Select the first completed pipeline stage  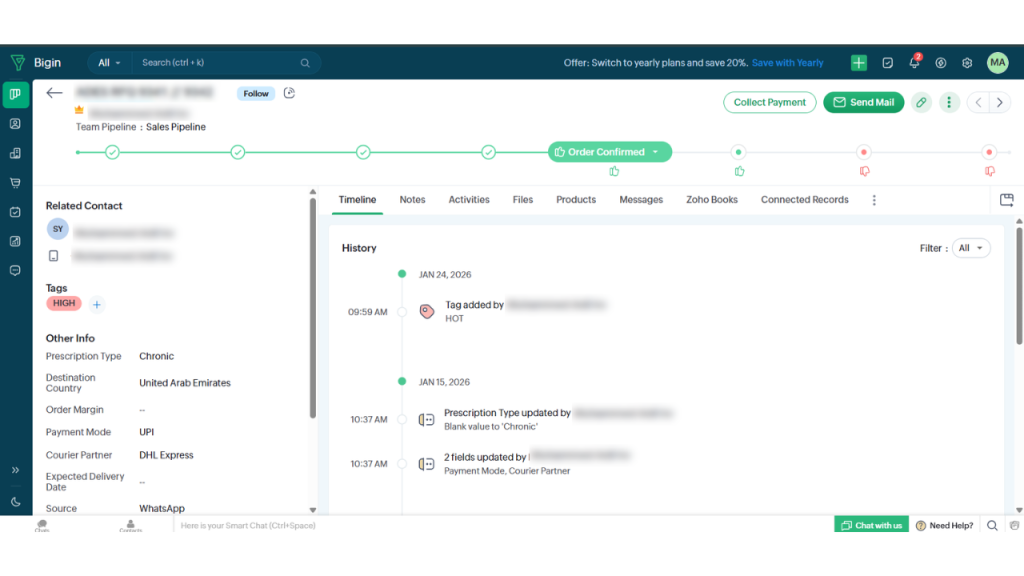(113, 152)
